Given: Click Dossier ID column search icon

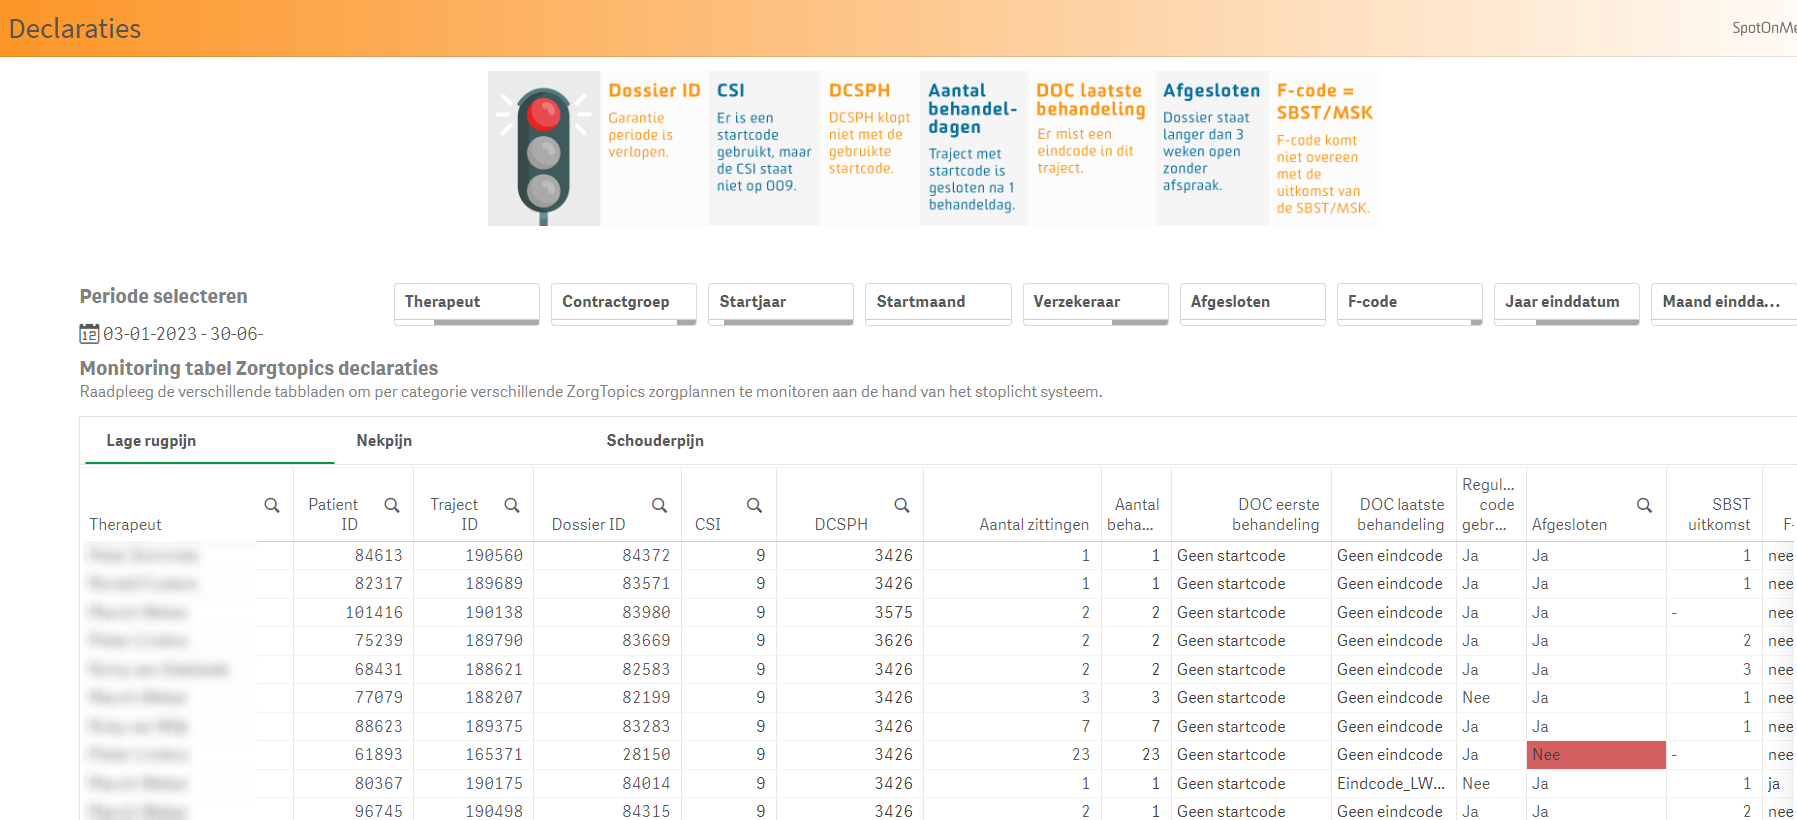Looking at the screenshot, I should [x=659, y=506].
